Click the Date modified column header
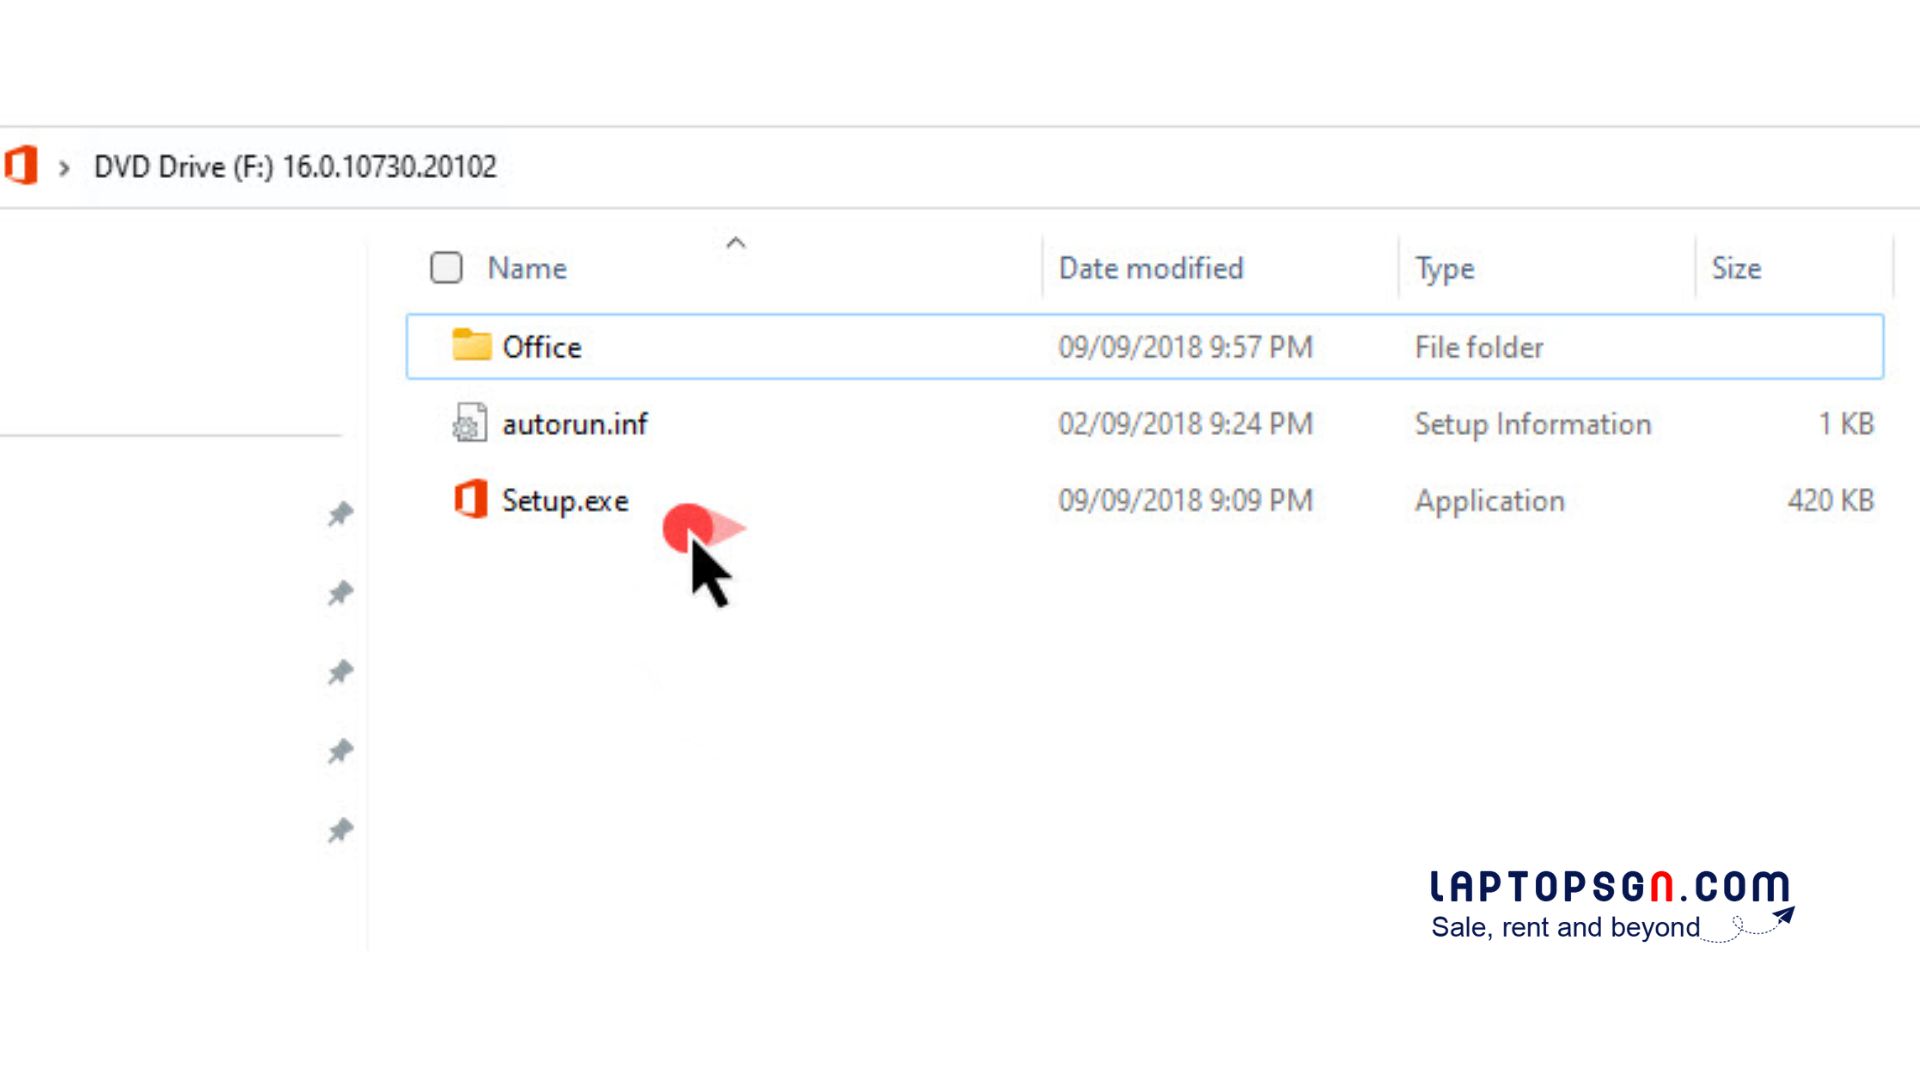 click(x=1151, y=268)
